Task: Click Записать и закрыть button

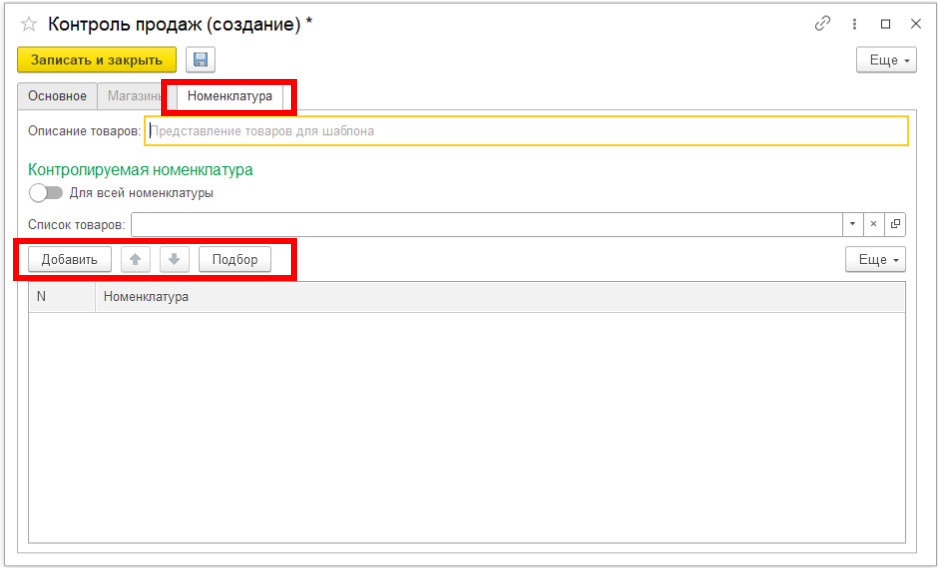Action: point(97,60)
